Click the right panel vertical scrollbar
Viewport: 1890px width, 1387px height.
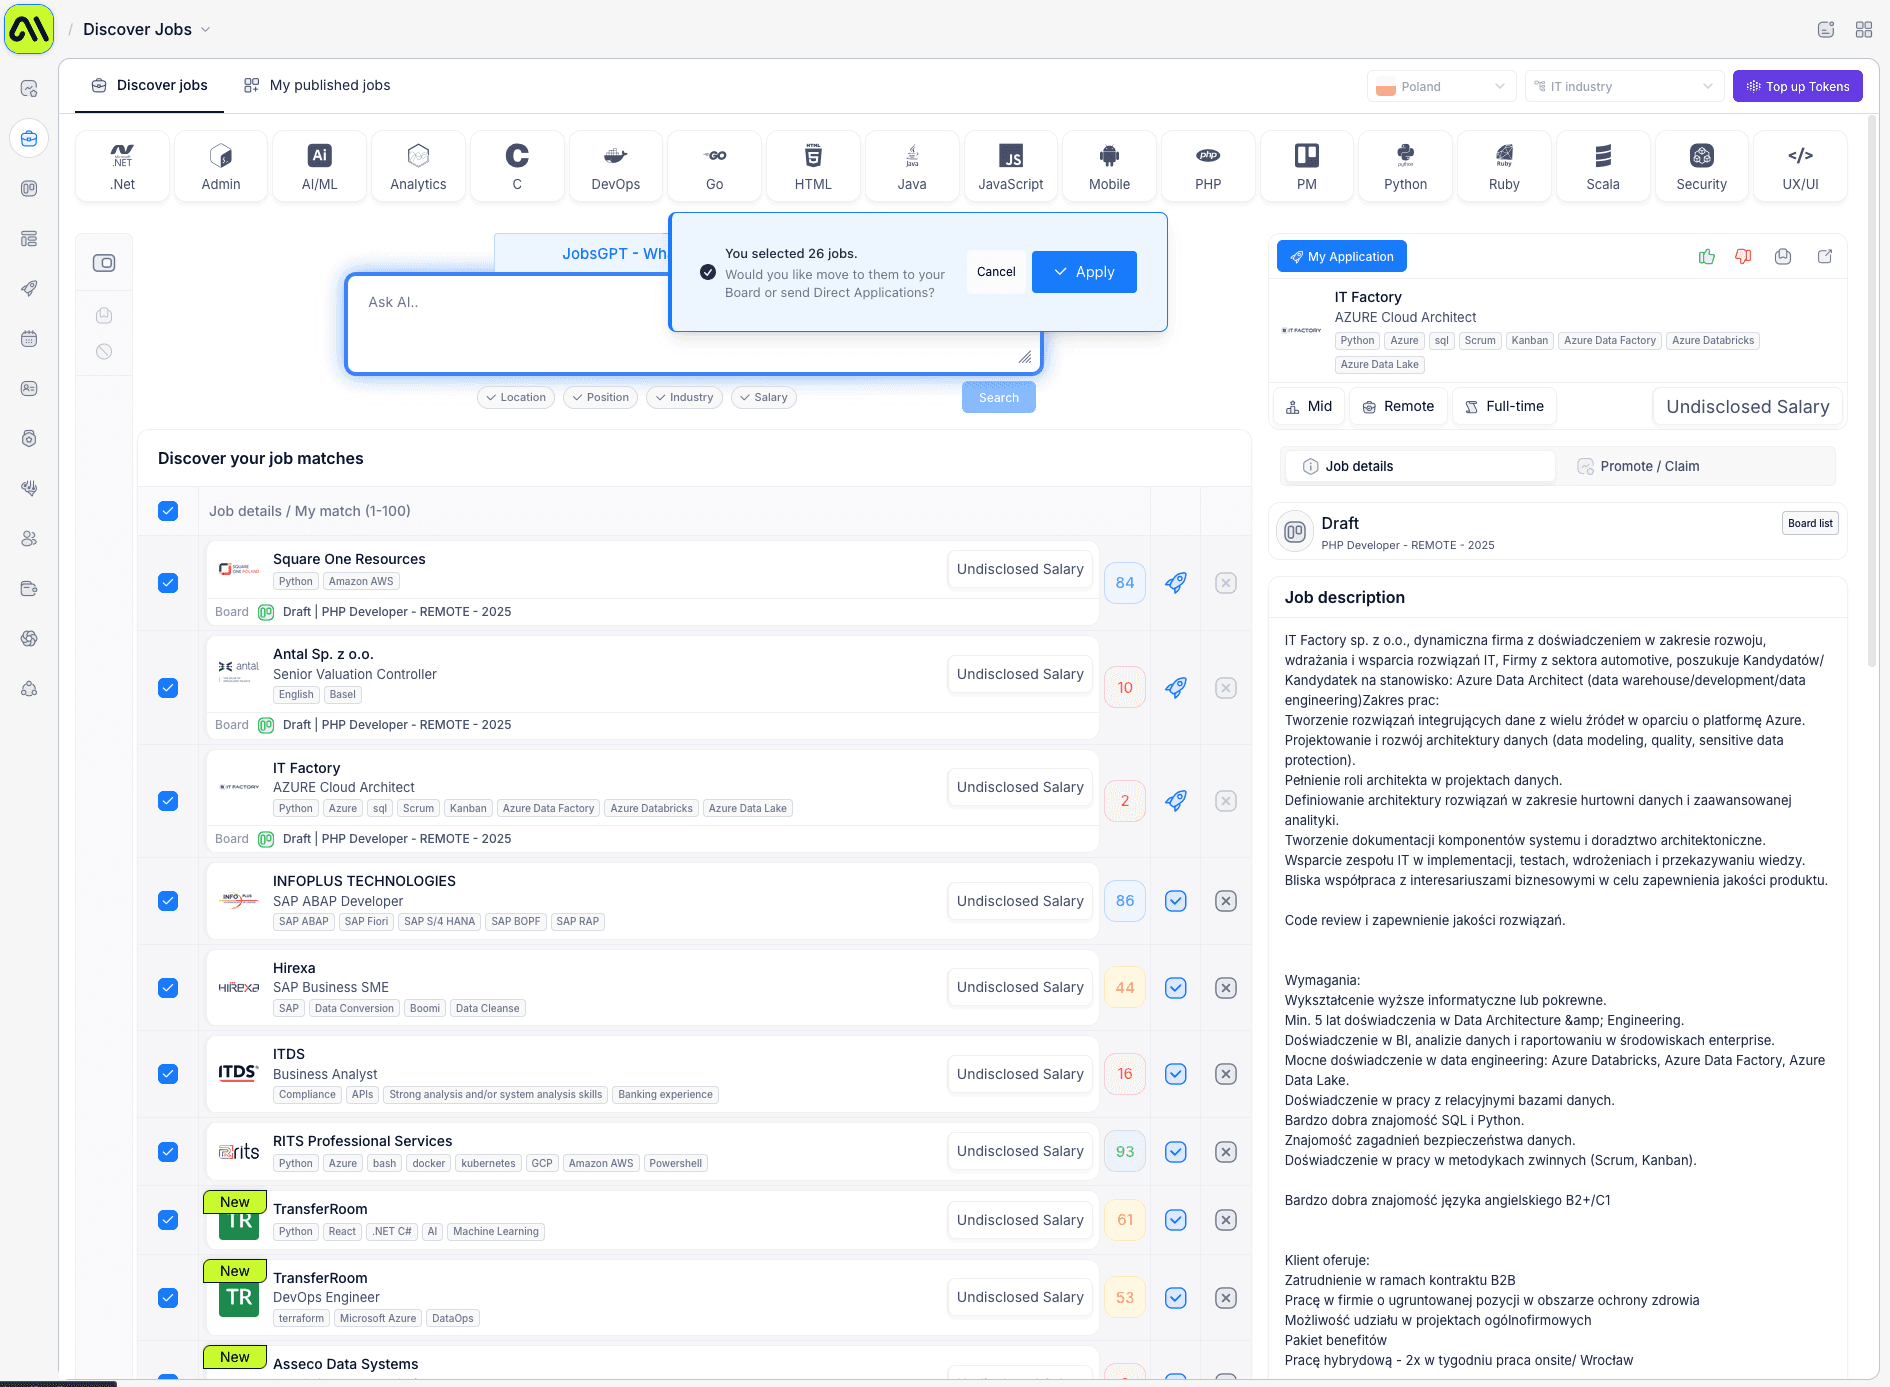[1872, 390]
